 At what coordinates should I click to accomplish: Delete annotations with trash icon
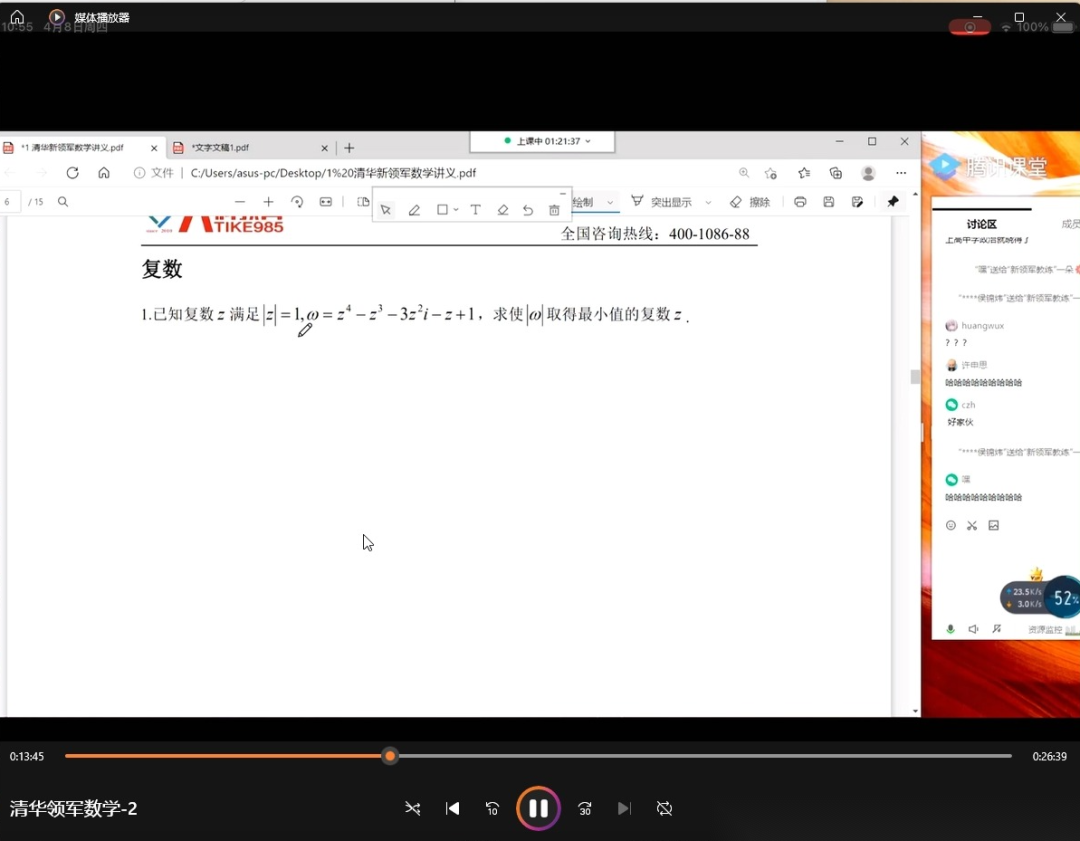pos(554,210)
